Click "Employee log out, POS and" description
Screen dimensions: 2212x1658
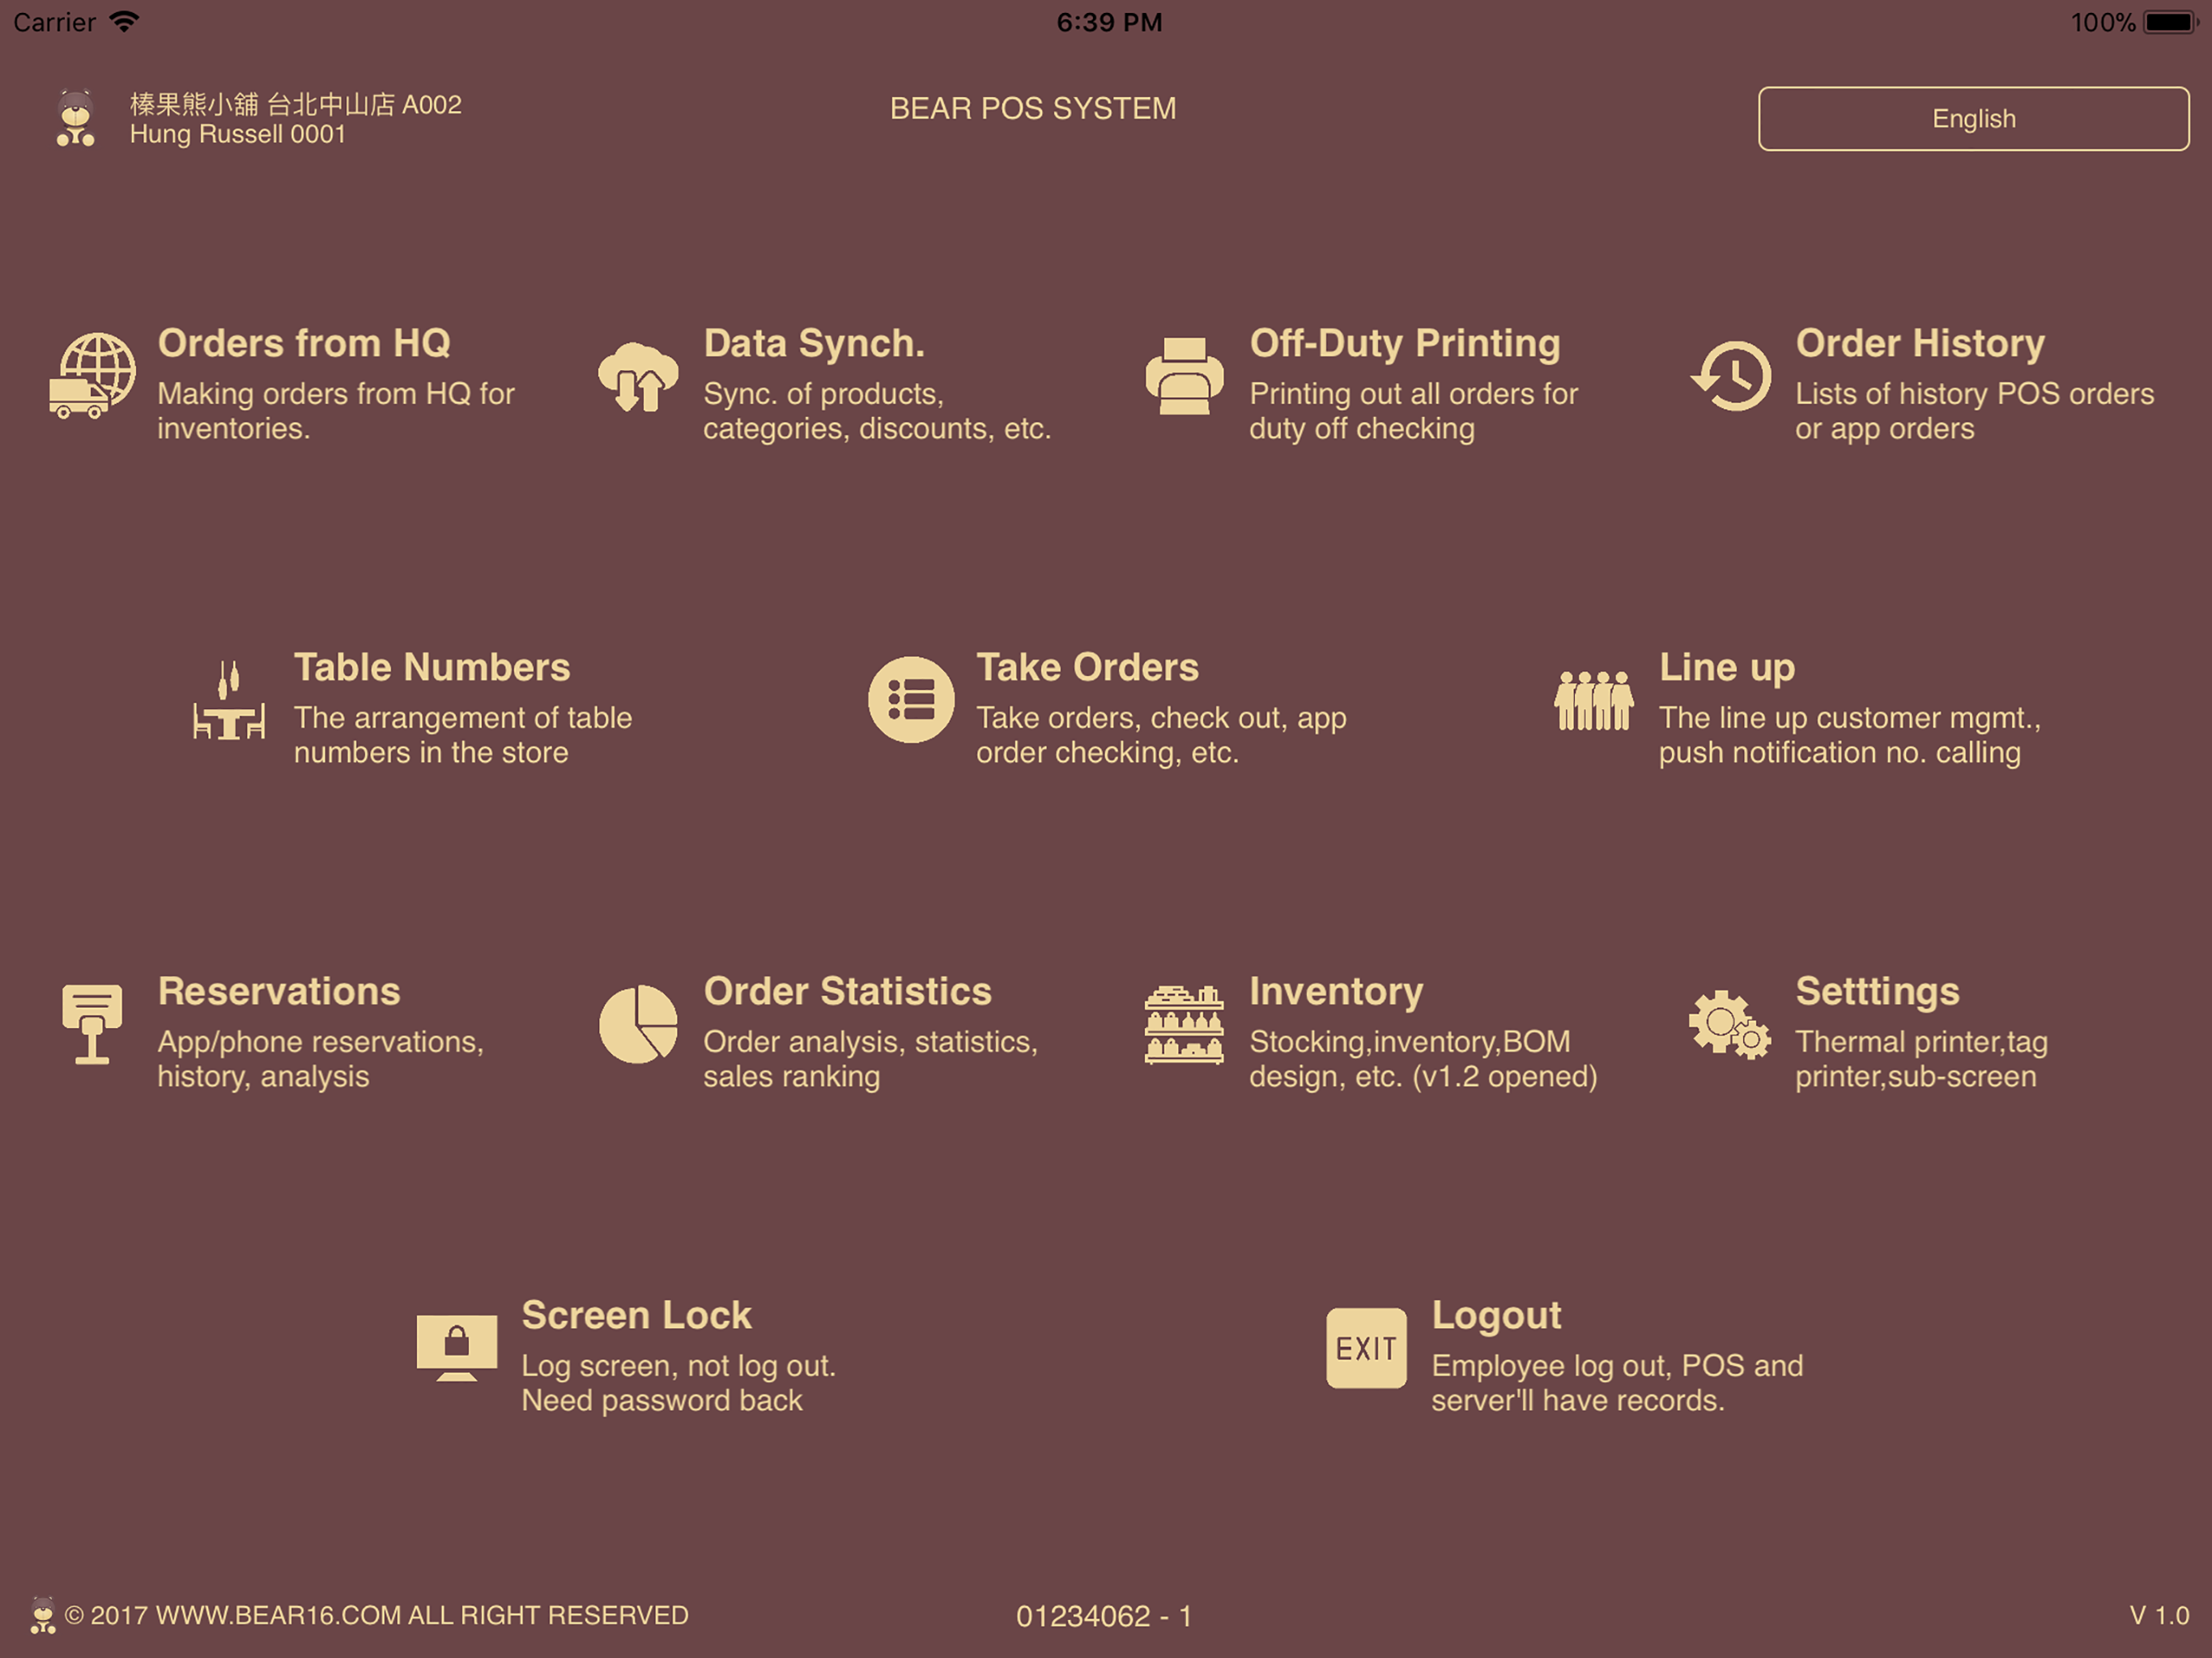(1617, 1383)
